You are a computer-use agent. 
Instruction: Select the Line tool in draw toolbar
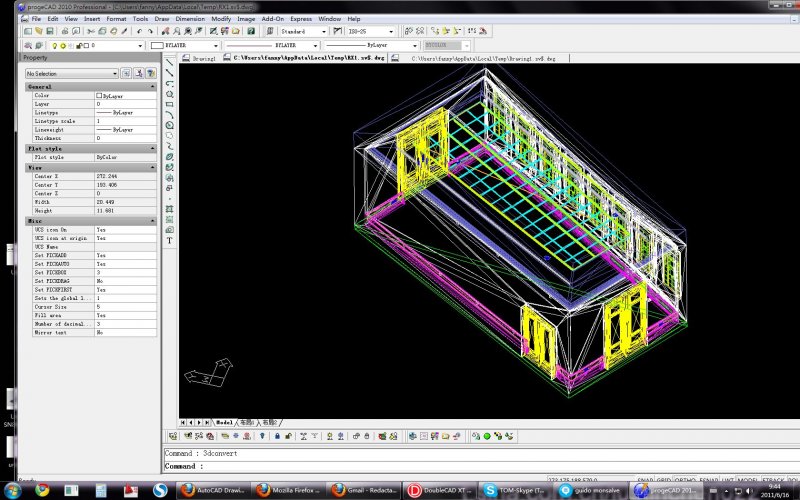170,62
